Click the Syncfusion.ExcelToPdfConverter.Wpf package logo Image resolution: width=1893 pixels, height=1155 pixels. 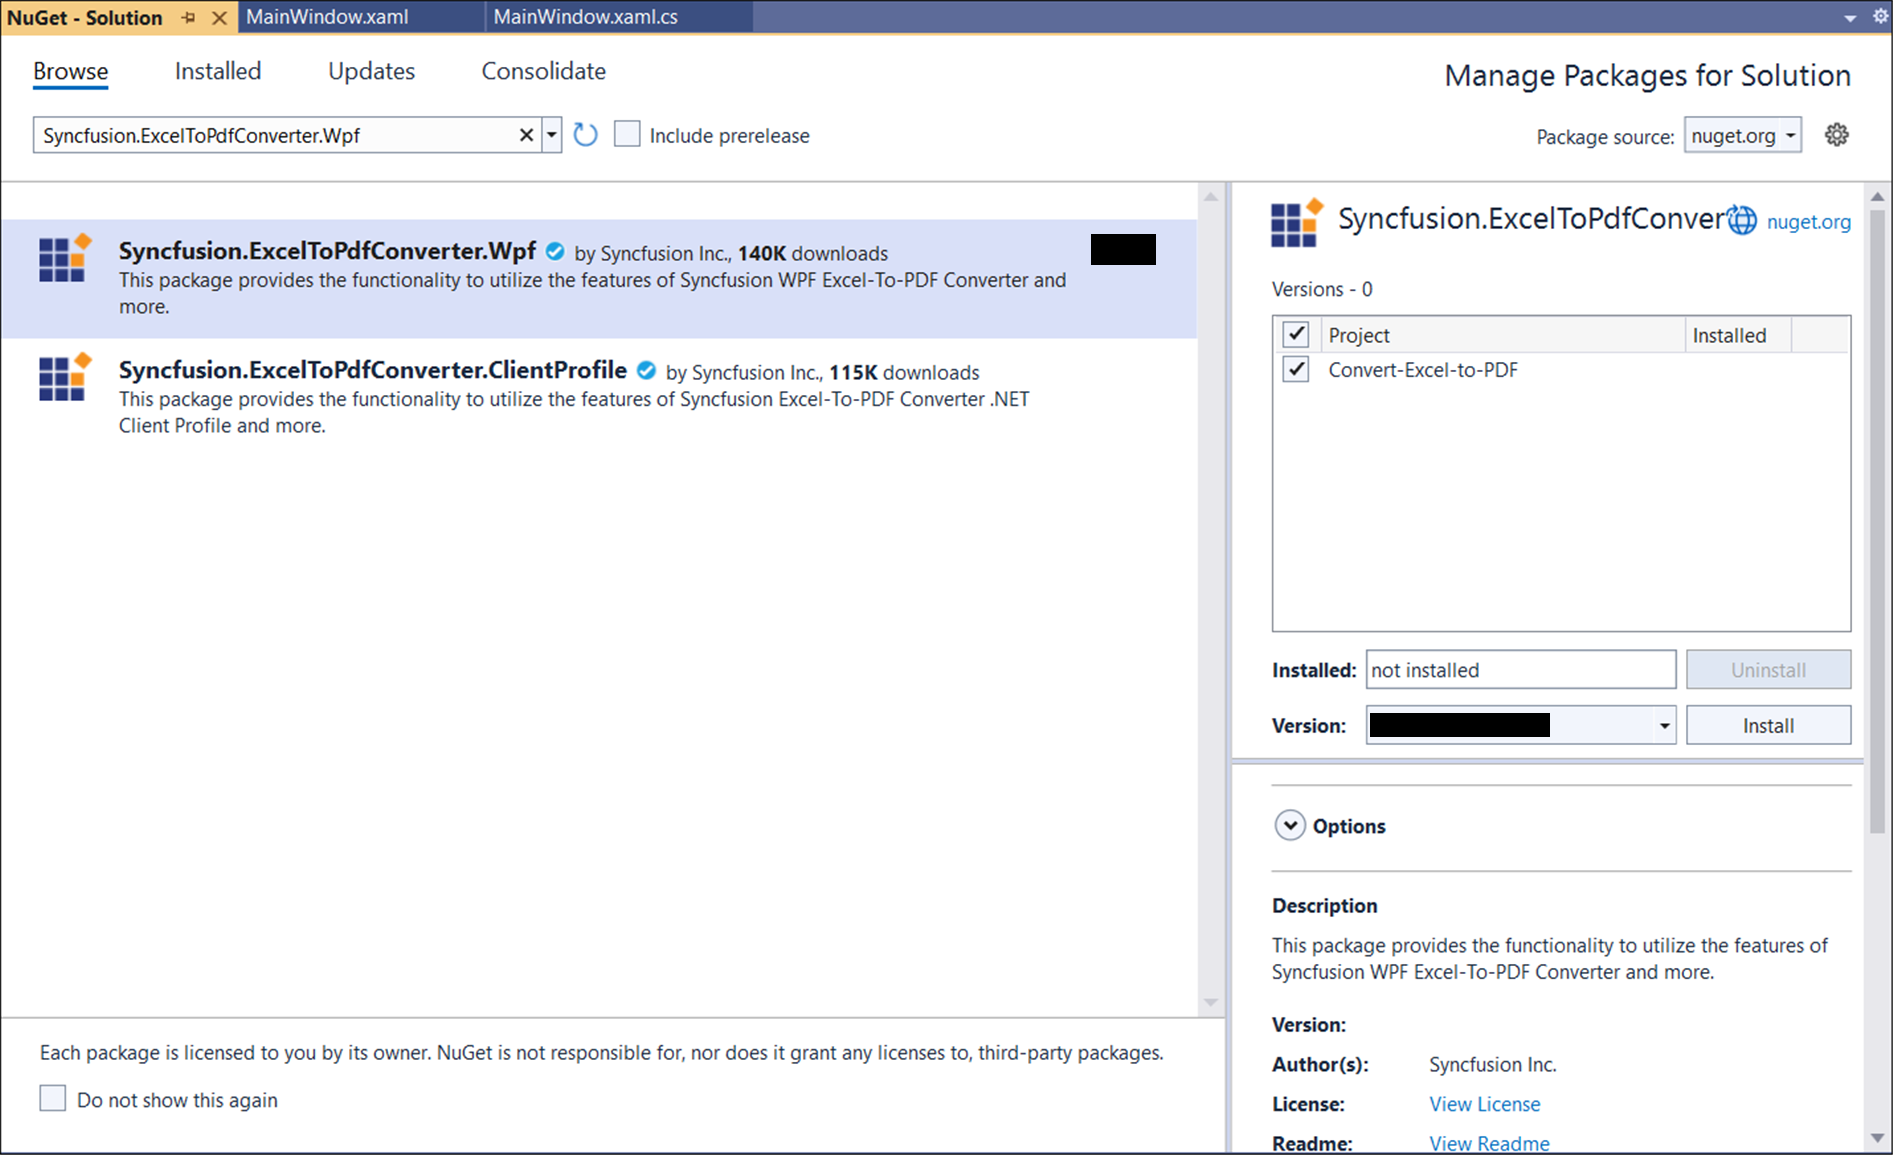pyautogui.click(x=65, y=259)
